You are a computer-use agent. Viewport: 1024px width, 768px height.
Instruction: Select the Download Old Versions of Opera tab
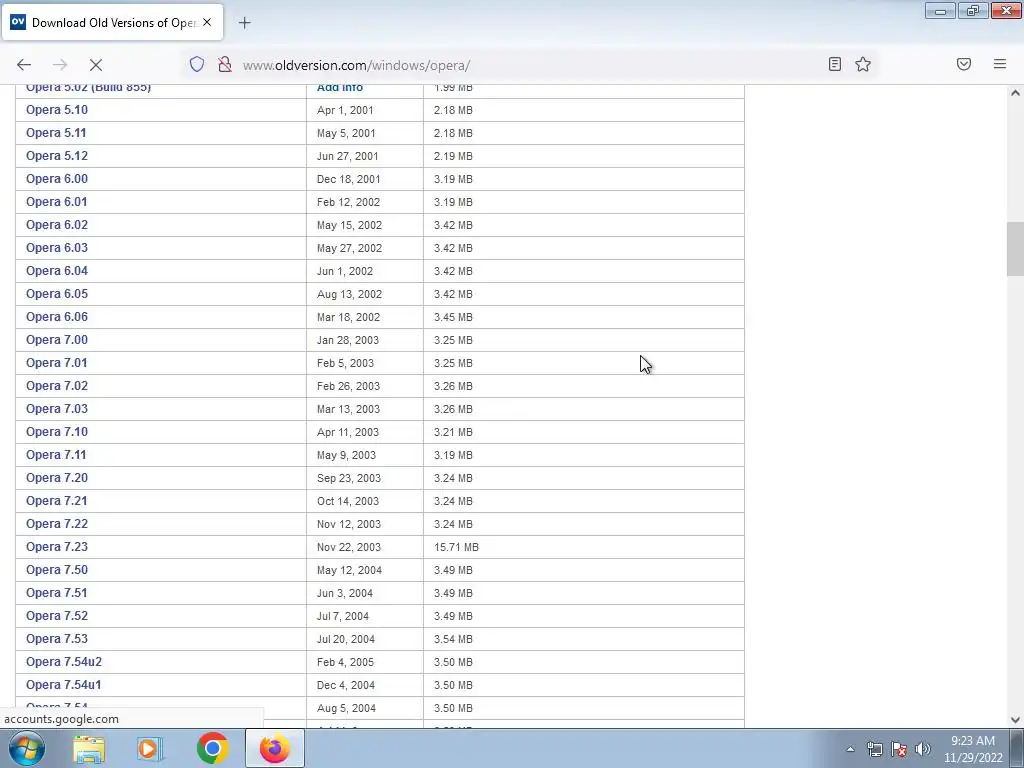(x=112, y=22)
